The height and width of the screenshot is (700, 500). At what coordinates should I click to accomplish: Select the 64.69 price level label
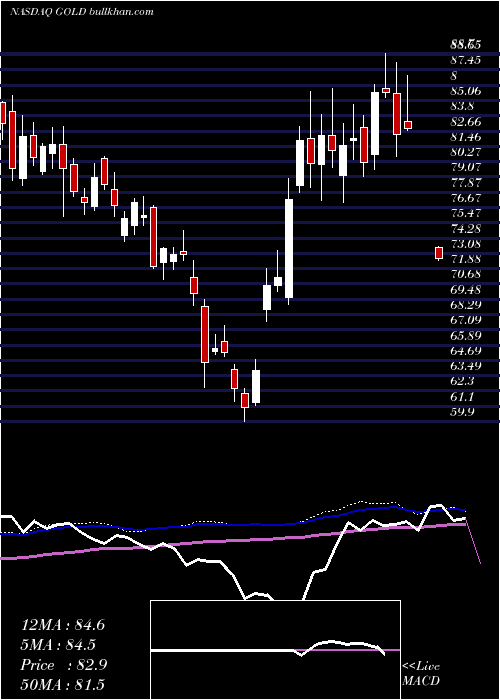466,350
